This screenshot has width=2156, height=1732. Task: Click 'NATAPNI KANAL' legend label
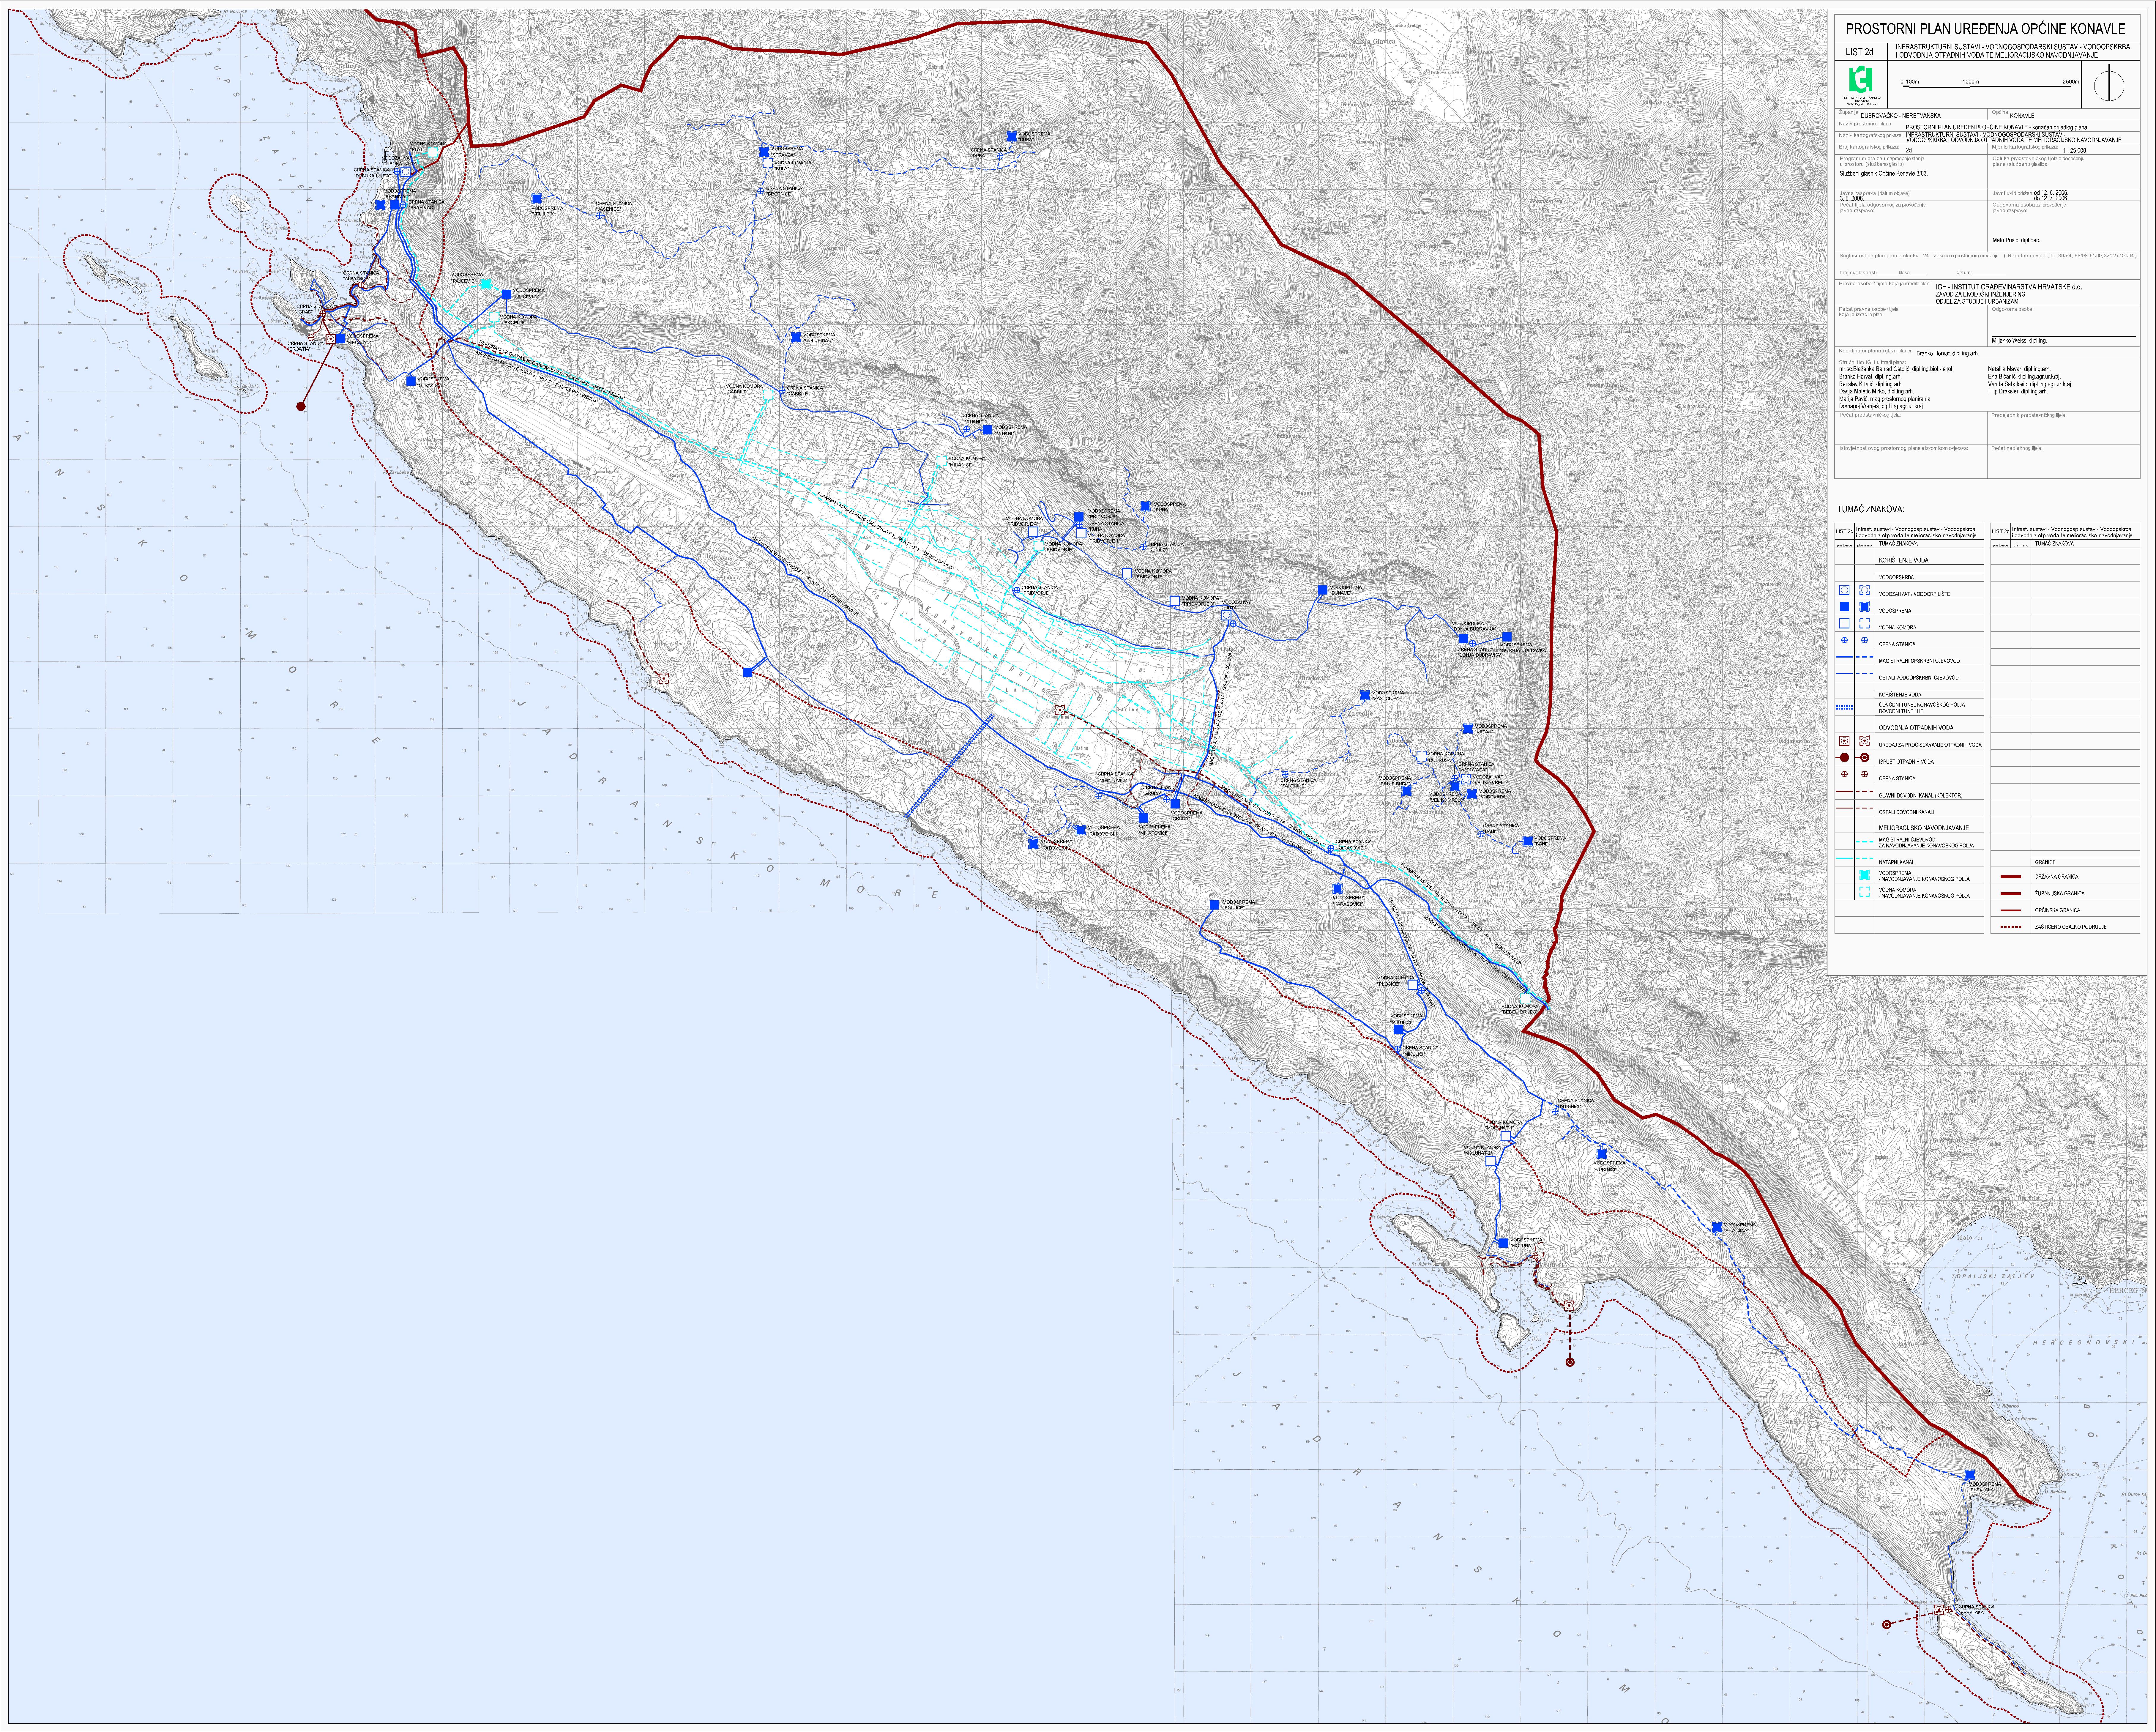click(1897, 862)
